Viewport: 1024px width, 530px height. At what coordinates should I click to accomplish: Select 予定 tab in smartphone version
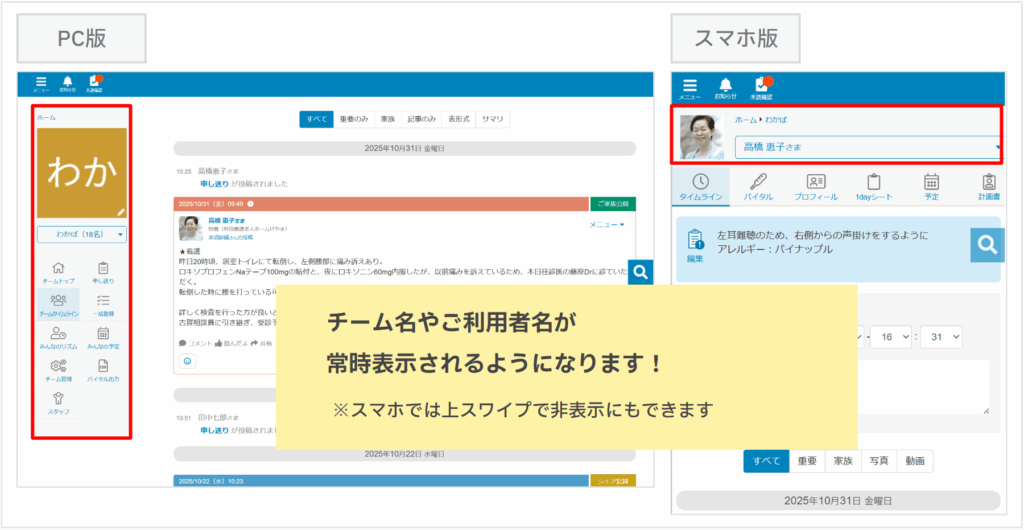point(932,187)
